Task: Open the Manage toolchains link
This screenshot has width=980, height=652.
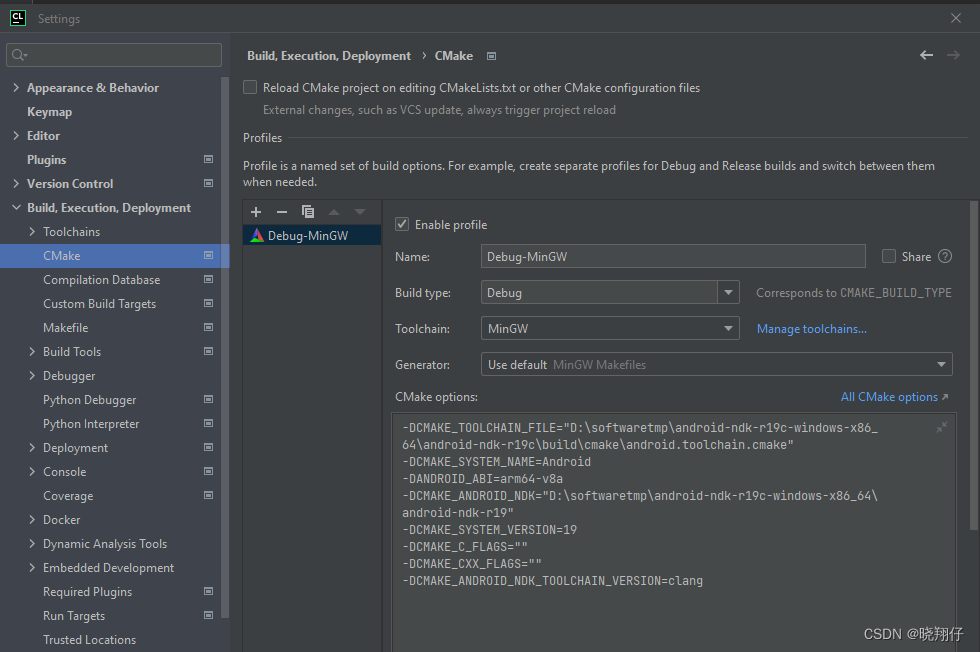Action: coord(811,329)
